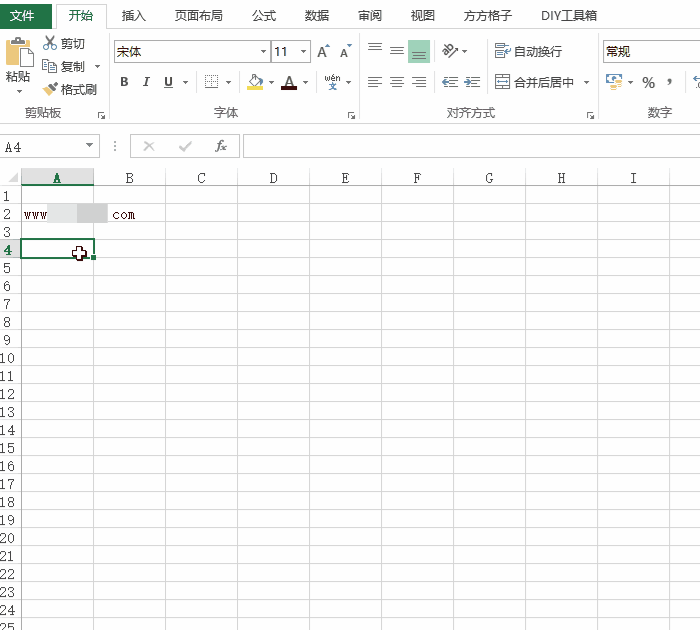The image size is (700, 630).
Task: Increase font size with large A icon
Action: 323,52
